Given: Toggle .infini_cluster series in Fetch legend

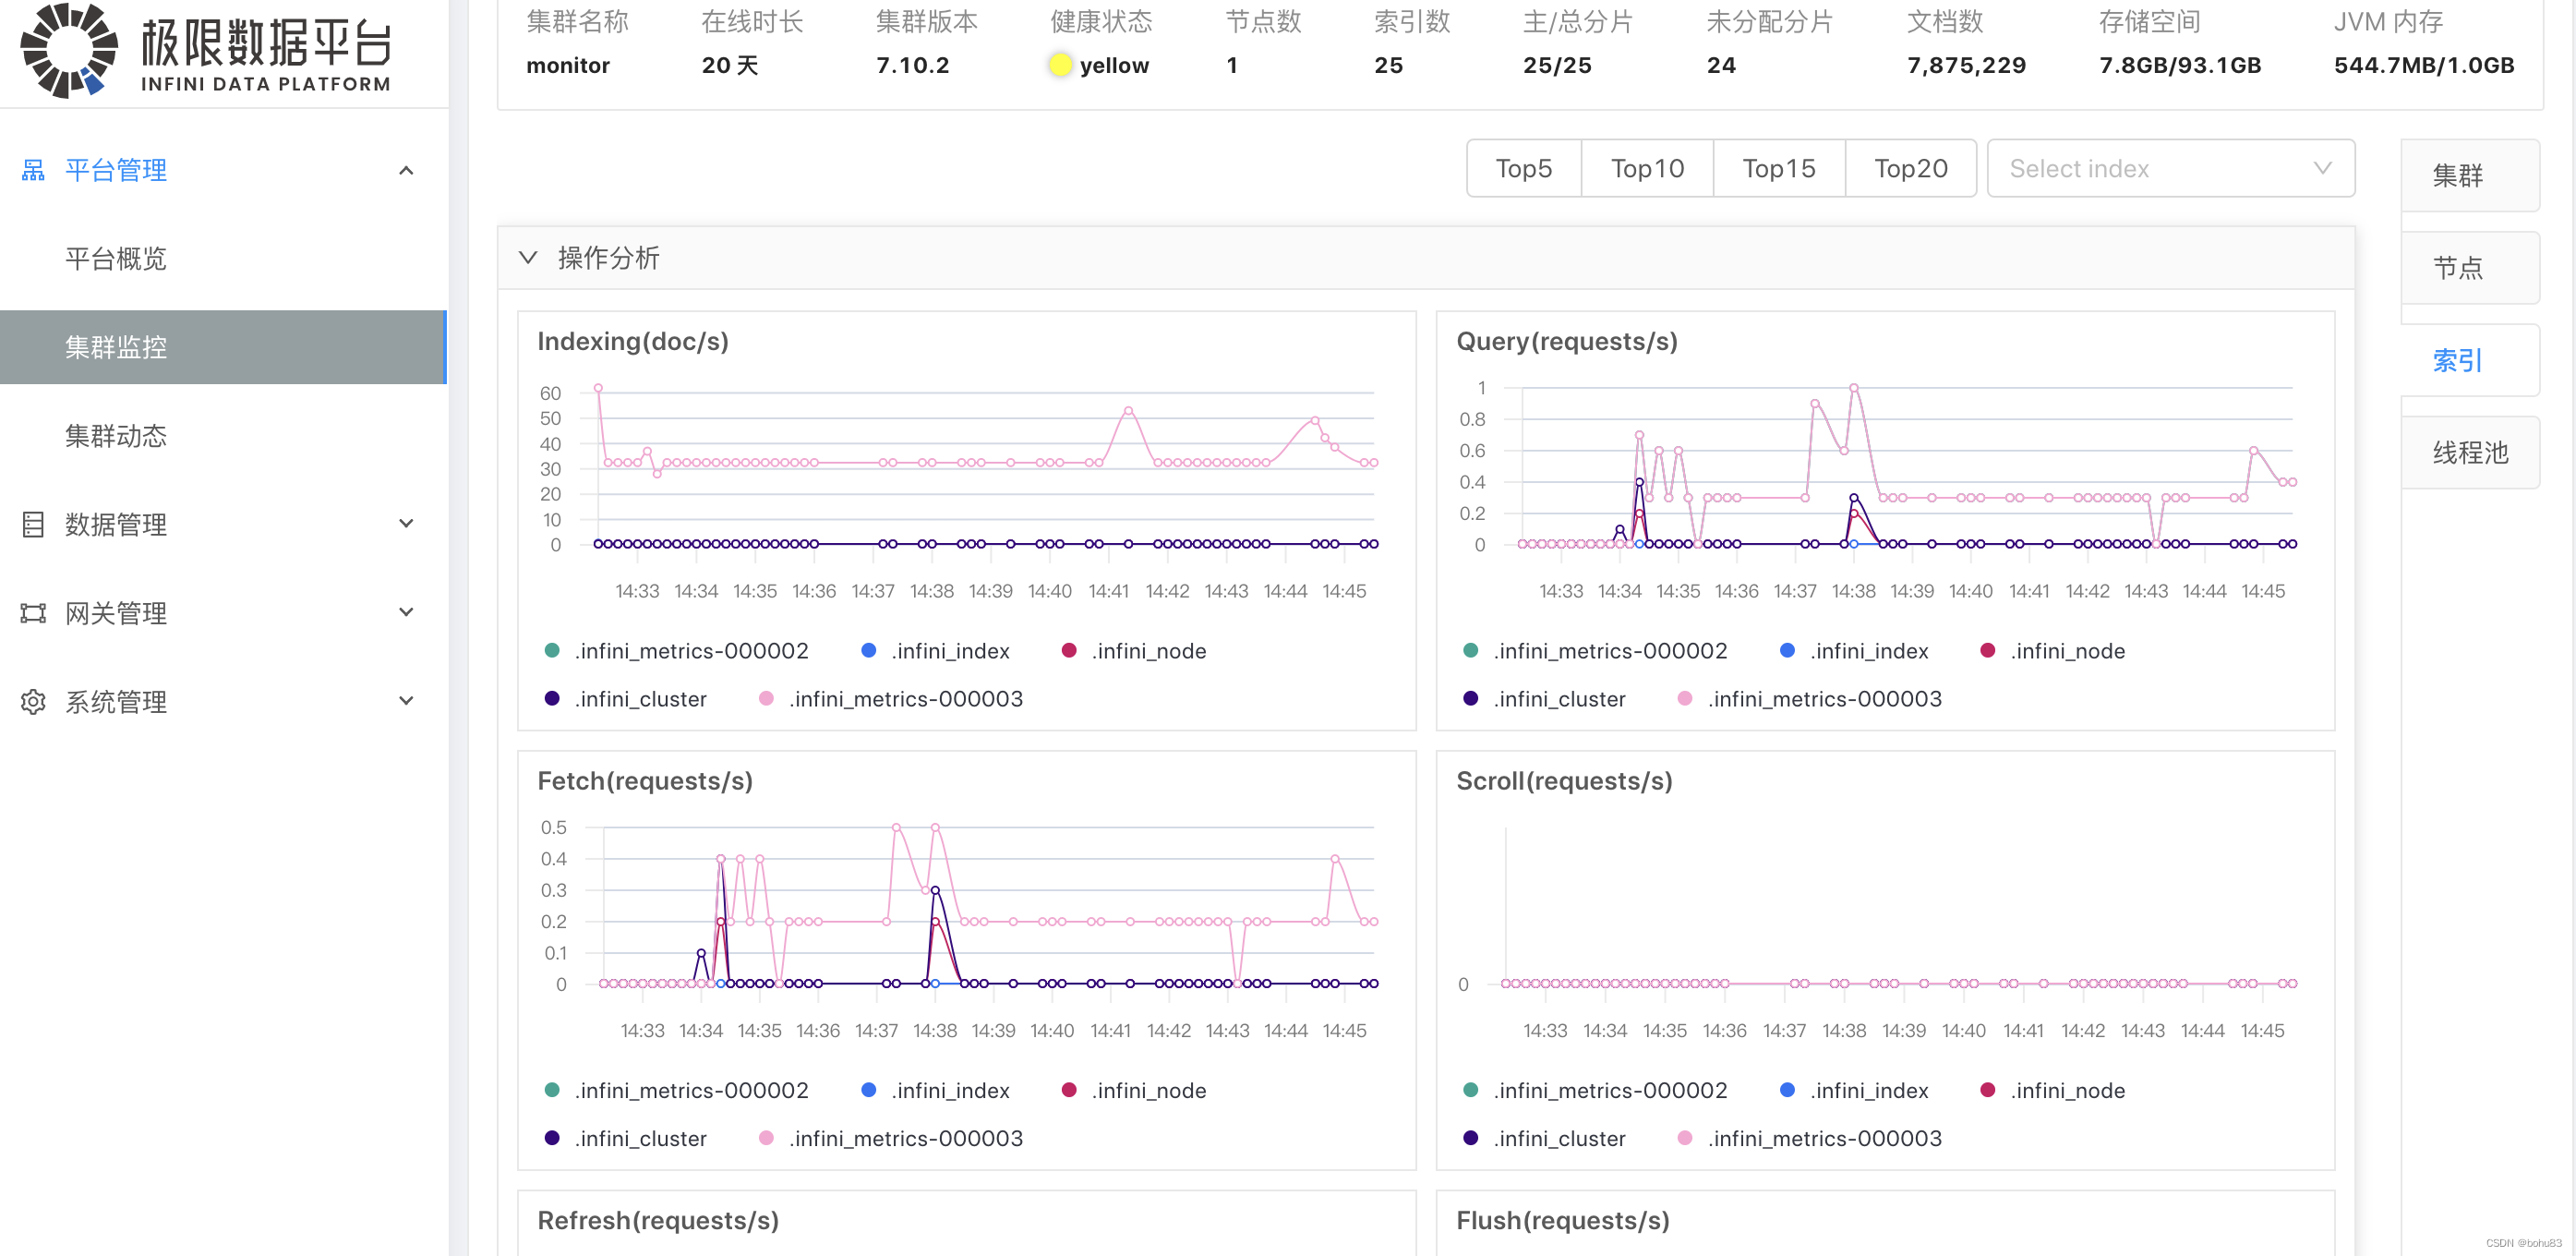Looking at the screenshot, I should pyautogui.click(x=639, y=1138).
